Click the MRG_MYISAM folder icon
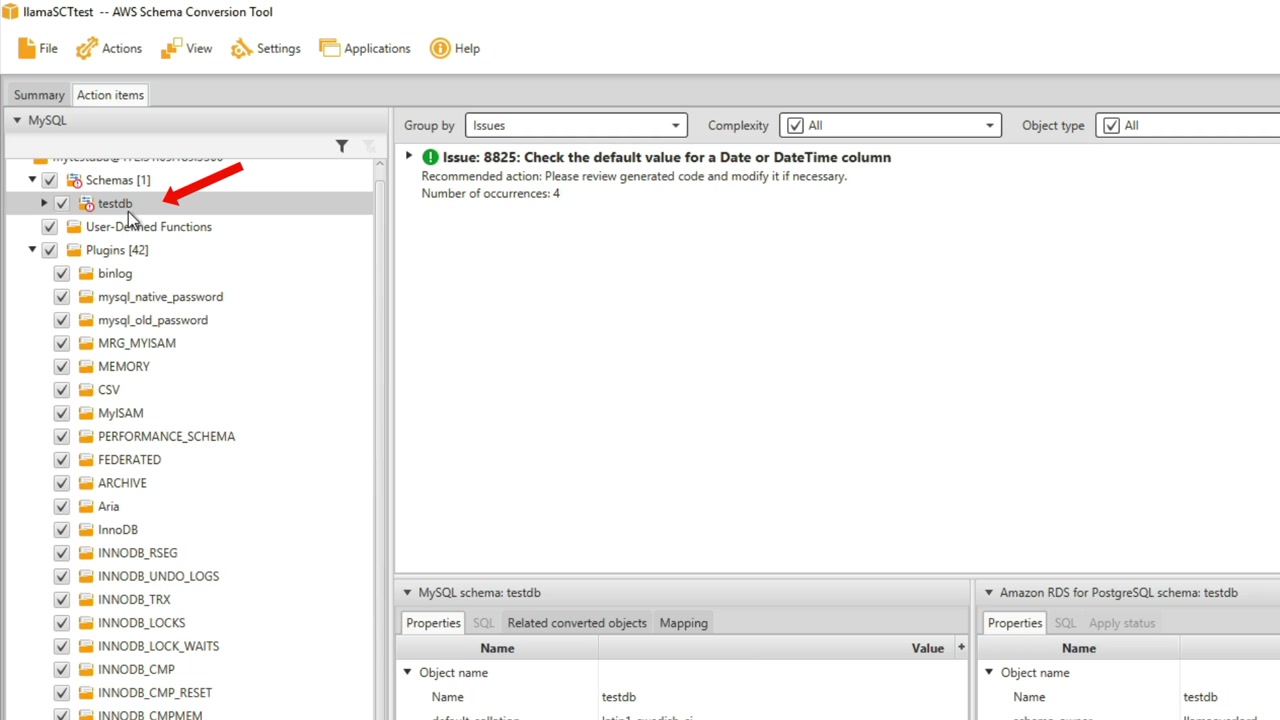The image size is (1280, 720). click(x=86, y=343)
